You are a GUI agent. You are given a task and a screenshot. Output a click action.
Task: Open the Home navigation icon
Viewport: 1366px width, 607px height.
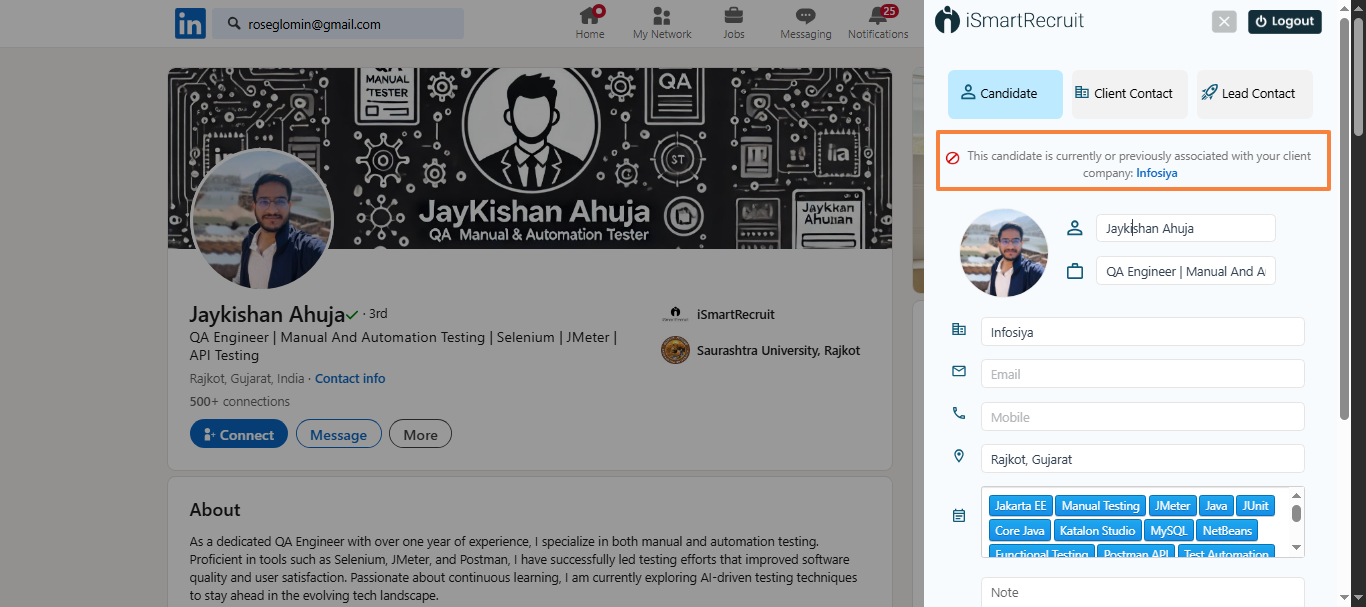click(590, 16)
